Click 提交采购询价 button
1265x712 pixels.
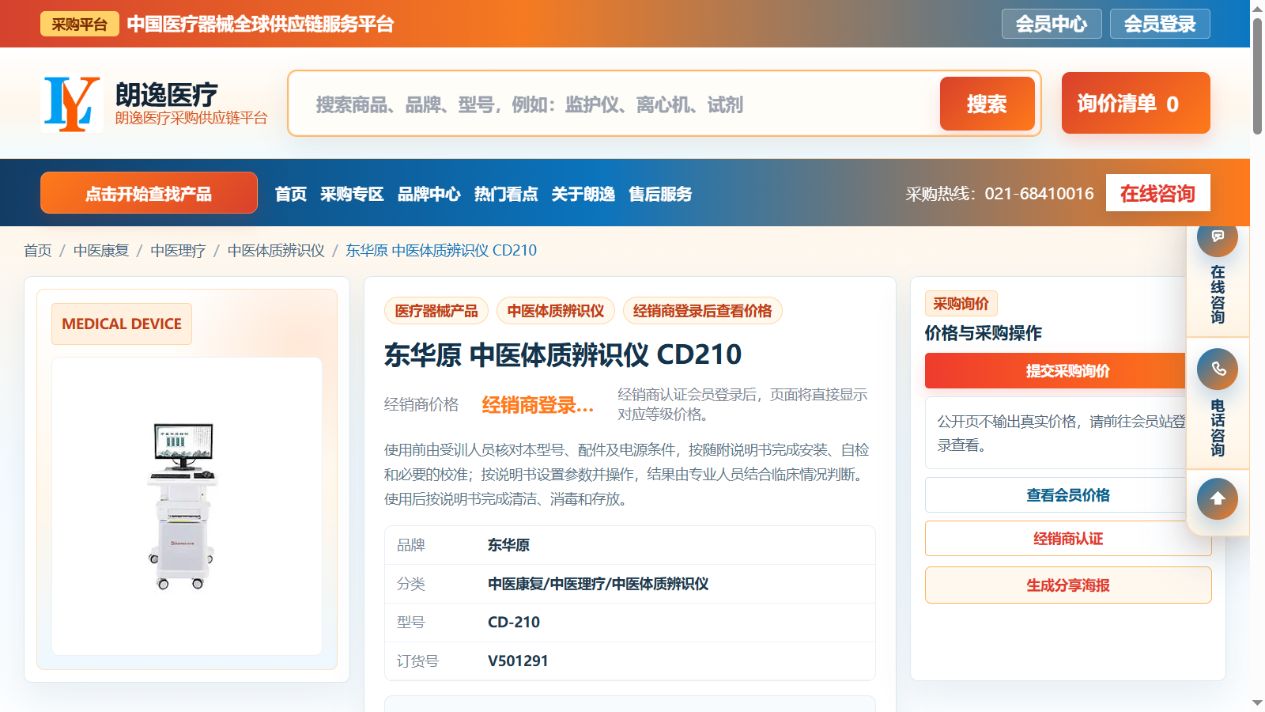pos(1068,371)
